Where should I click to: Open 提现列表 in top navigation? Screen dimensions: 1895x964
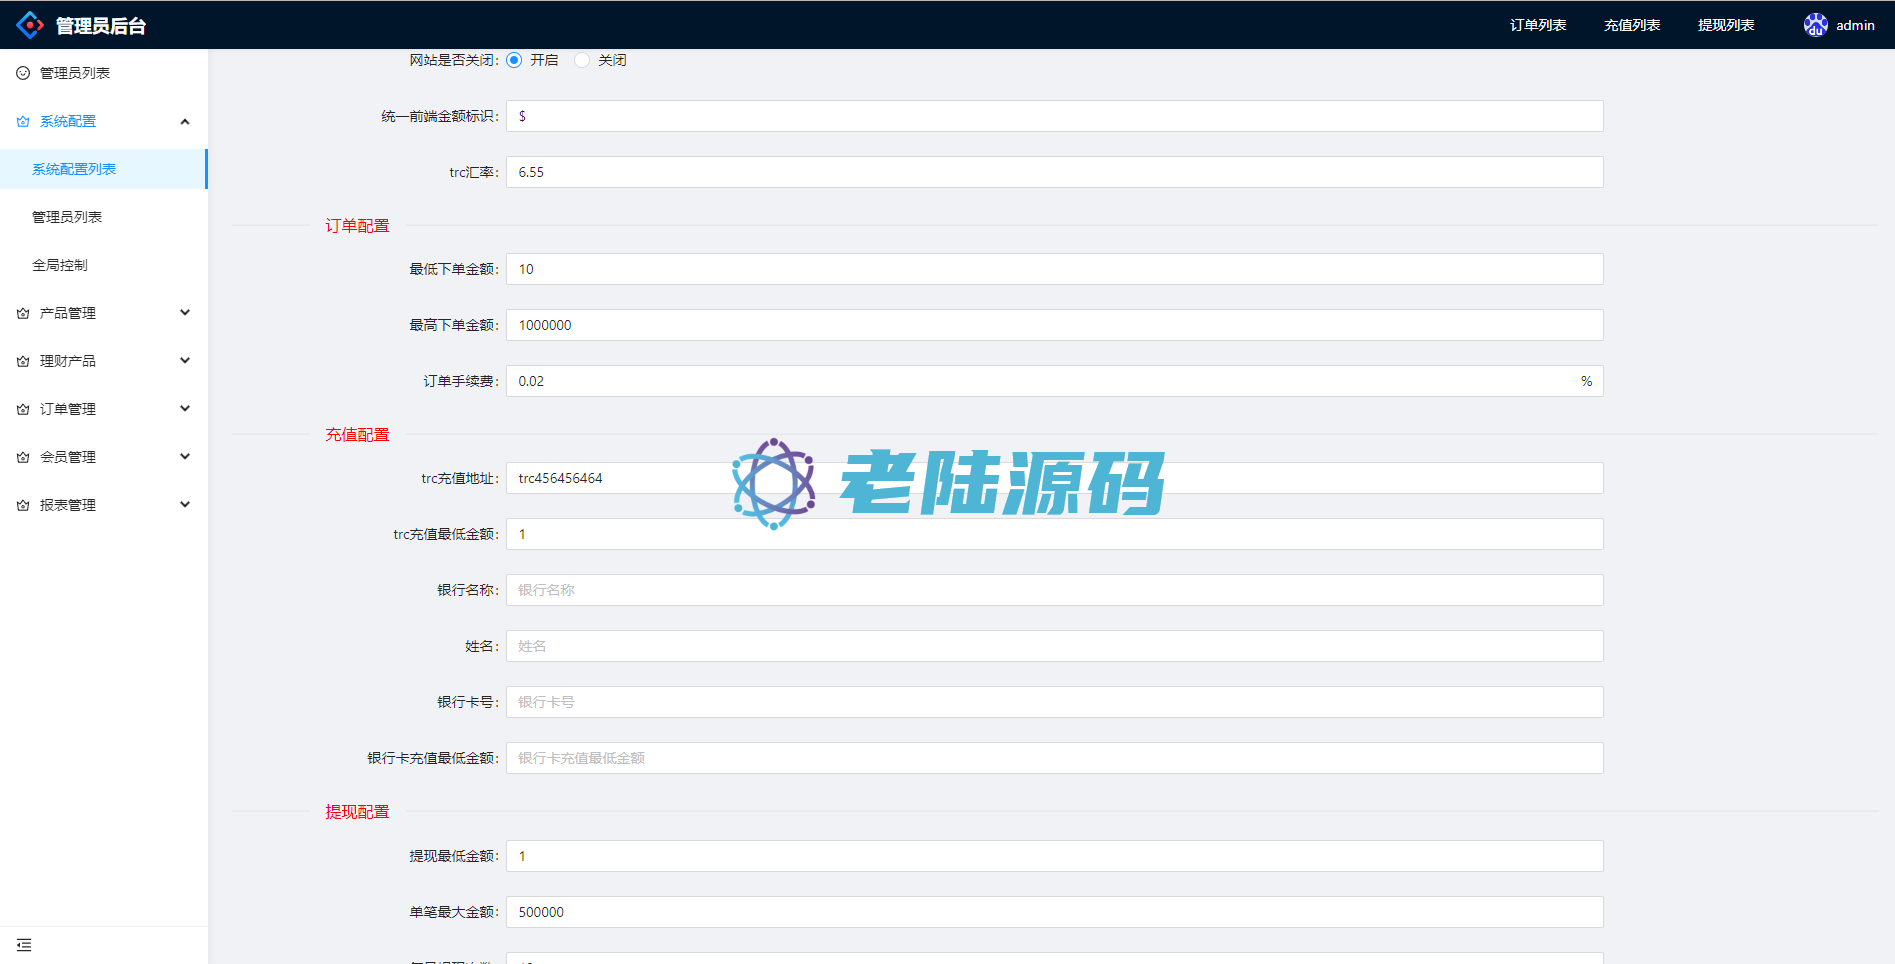pos(1725,25)
